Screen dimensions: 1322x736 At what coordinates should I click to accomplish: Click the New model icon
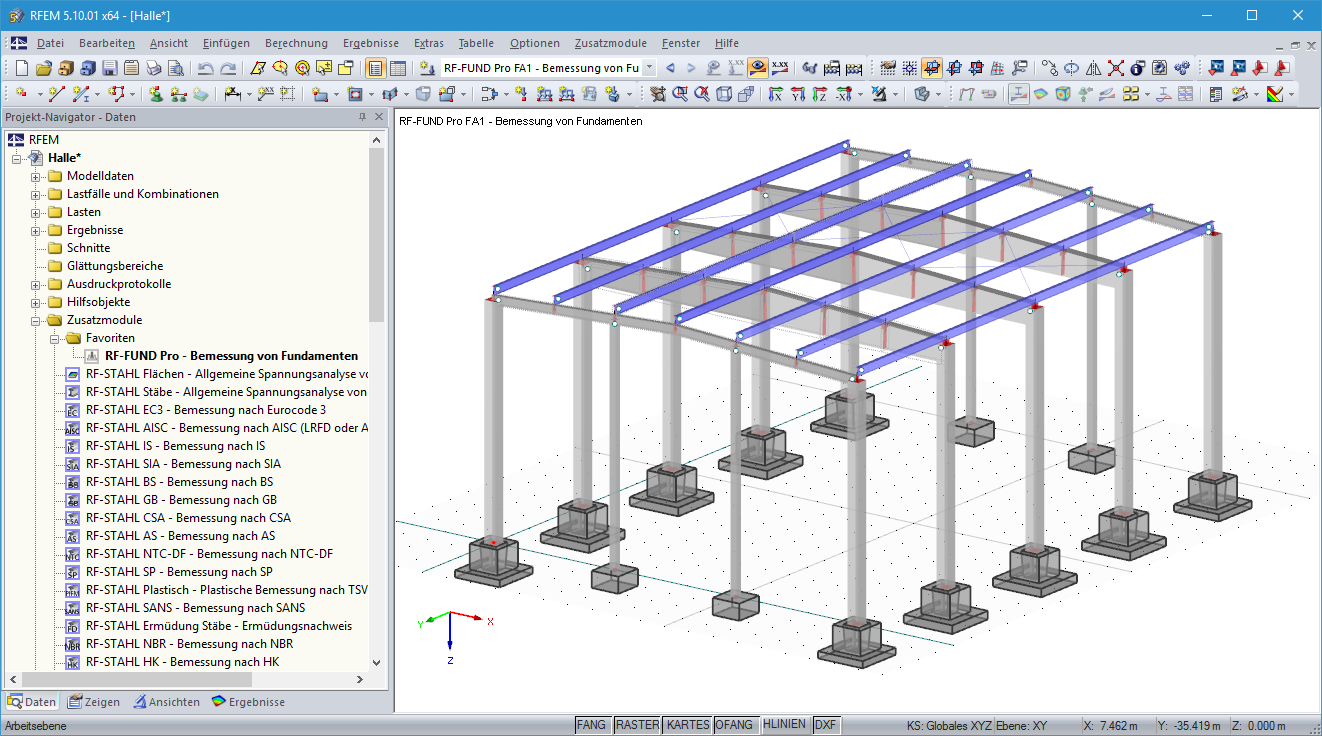pos(22,68)
